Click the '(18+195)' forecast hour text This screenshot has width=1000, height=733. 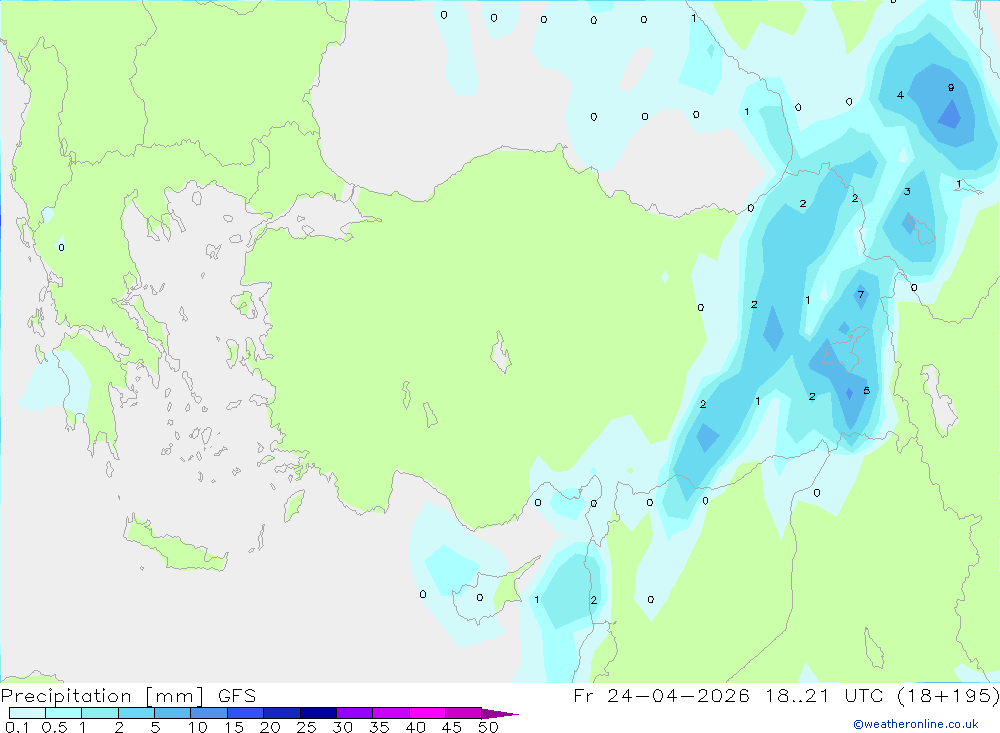point(948,695)
